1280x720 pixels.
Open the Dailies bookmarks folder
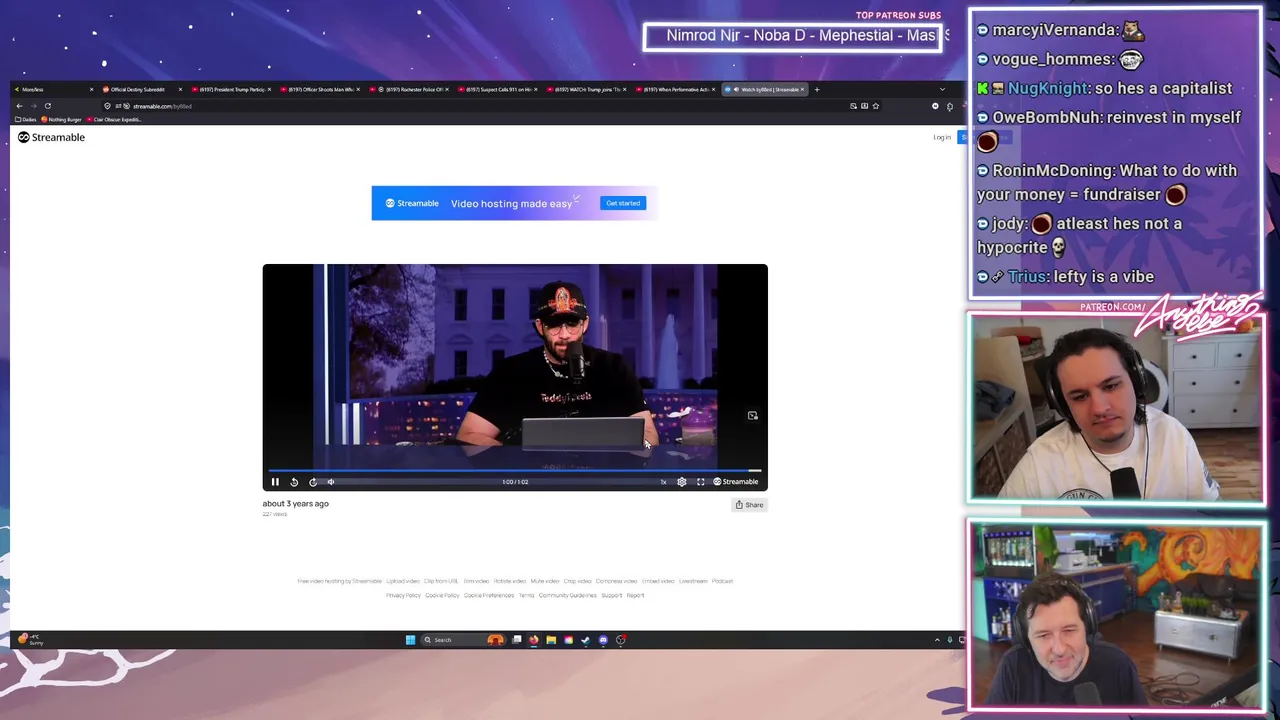[26, 120]
